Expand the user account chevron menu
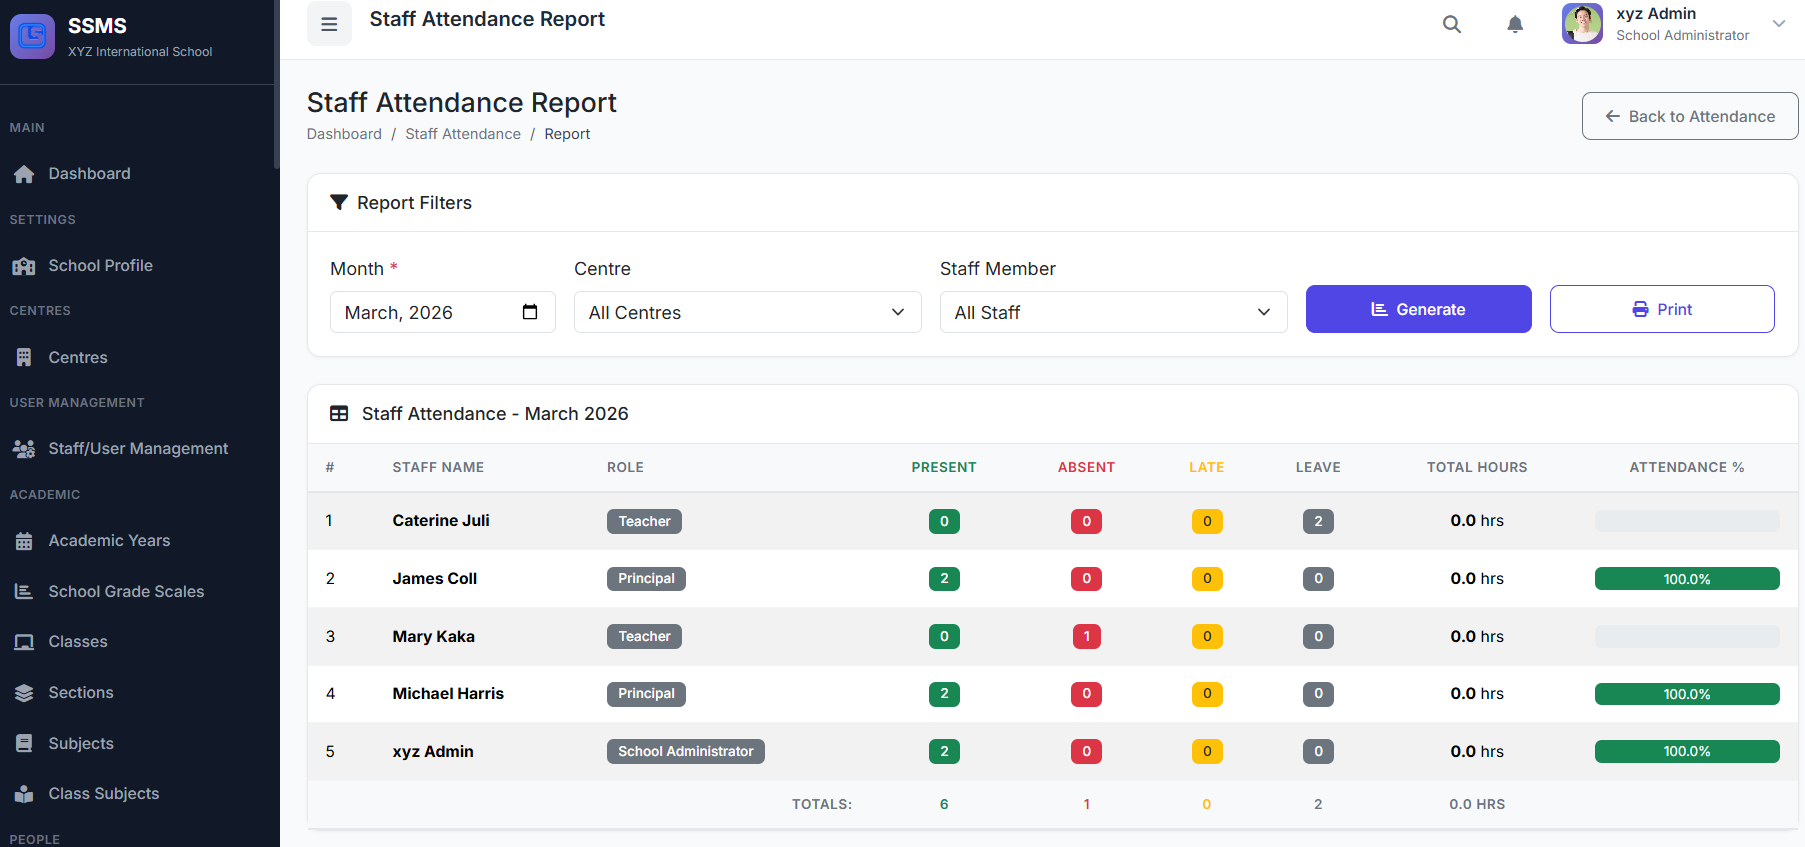This screenshot has height=847, width=1805. click(1778, 24)
